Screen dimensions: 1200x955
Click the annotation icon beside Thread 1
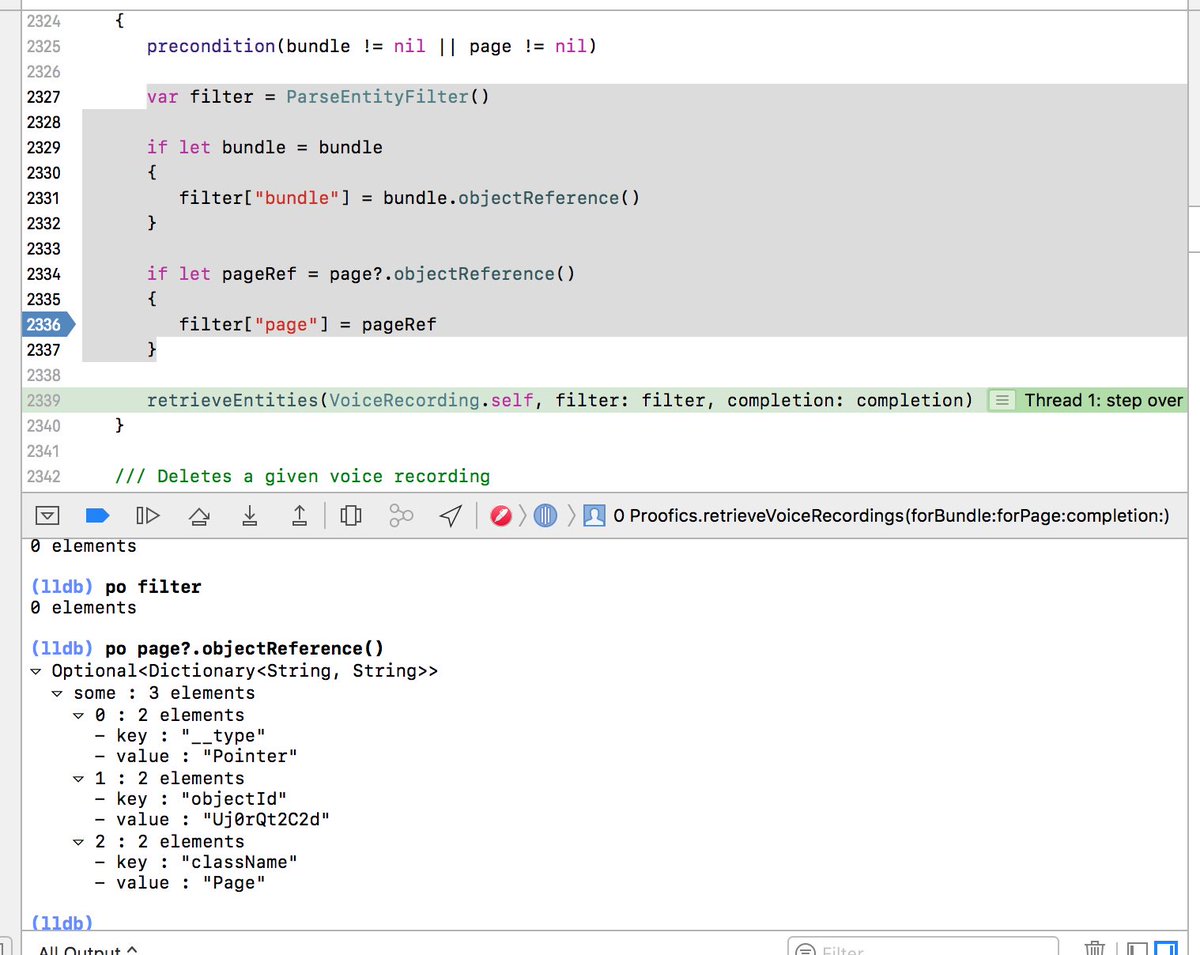(x=1002, y=400)
